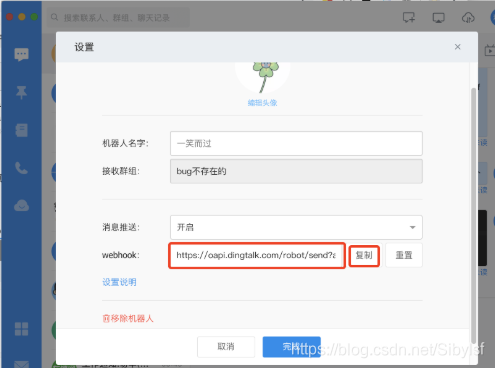Close the 设置 dialog with the X
495x368 pixels.
458,47
